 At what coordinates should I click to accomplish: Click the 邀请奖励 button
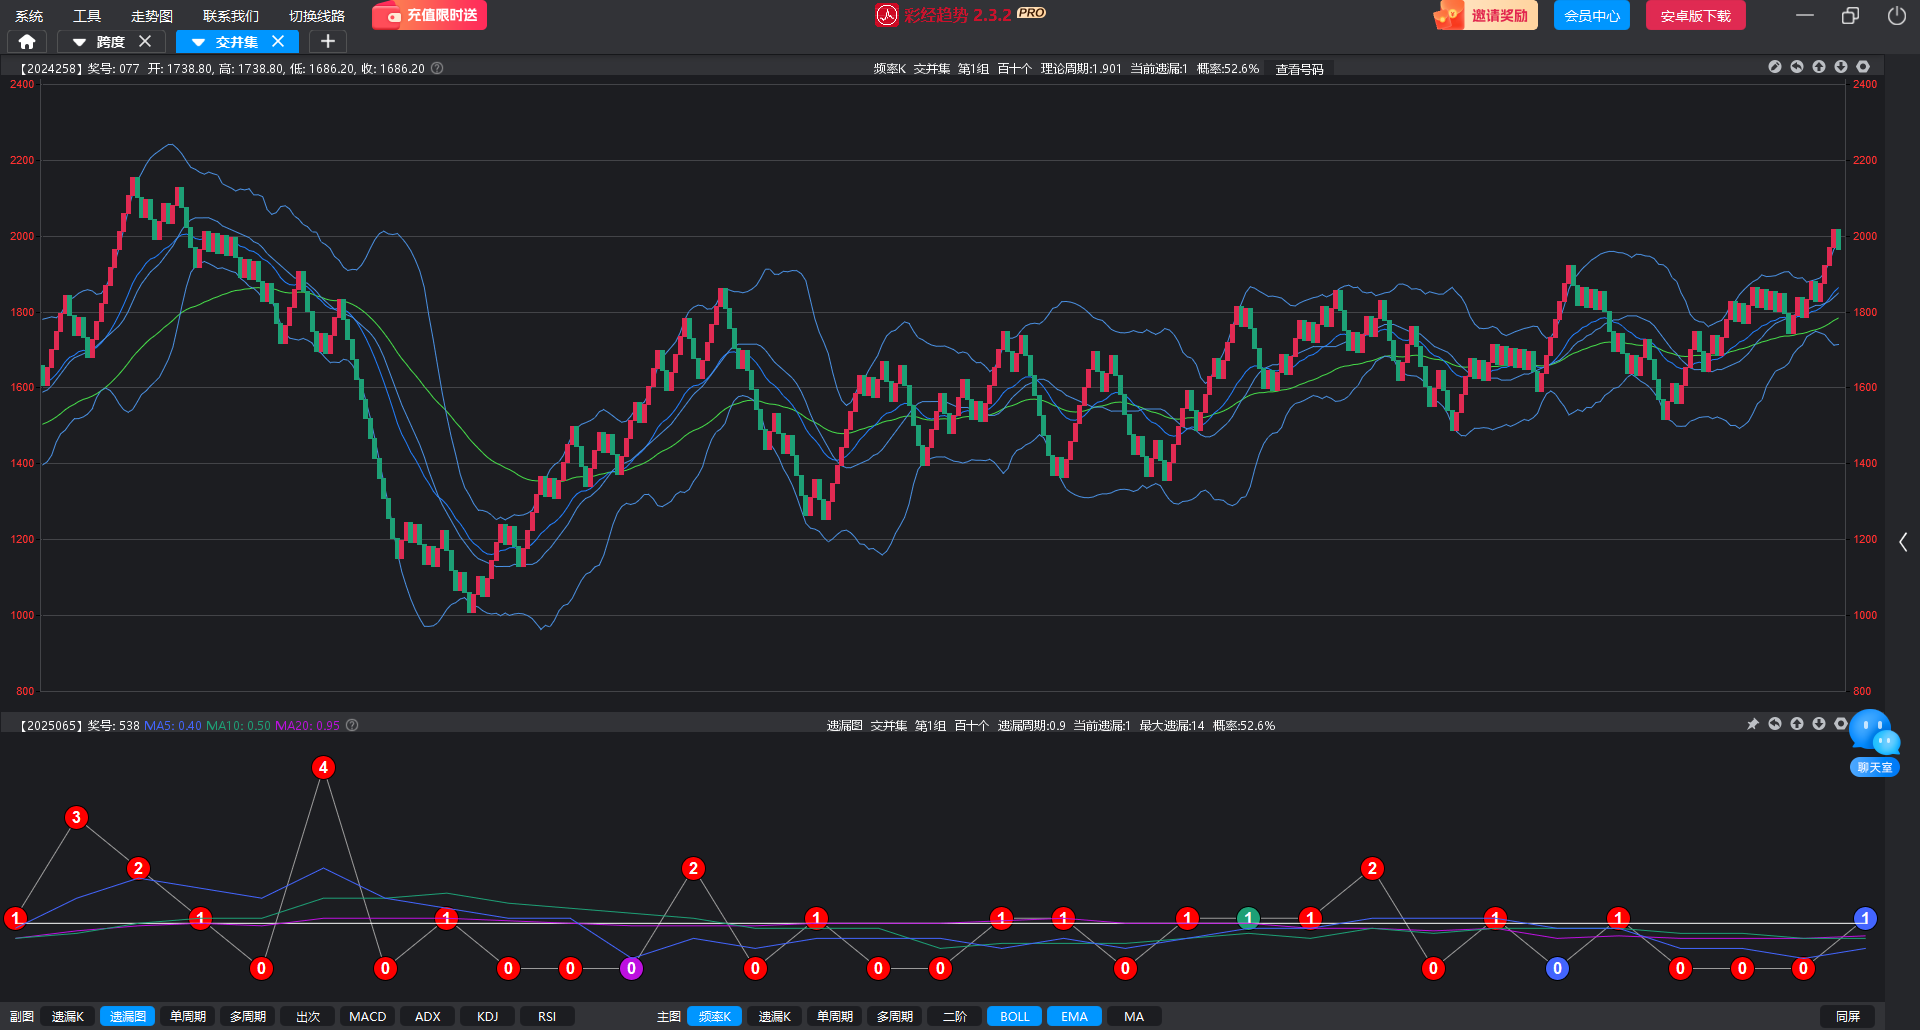(x=1485, y=15)
